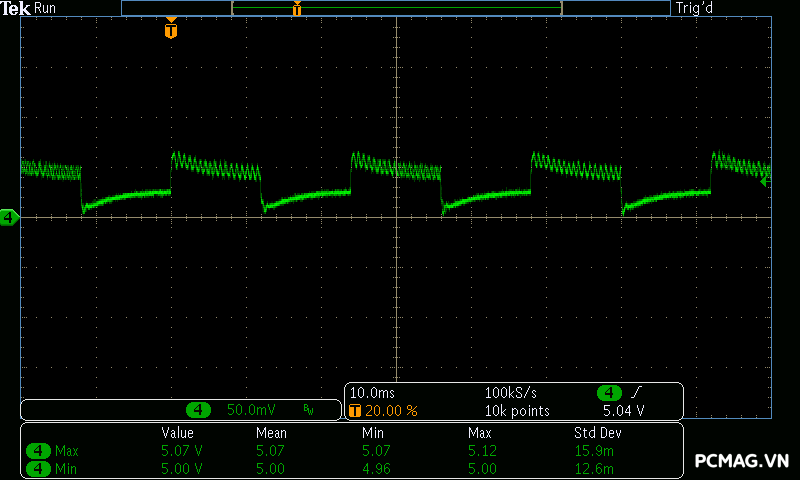Open the 10k points record length setting
The height and width of the screenshot is (480, 800).
[x=517, y=411]
